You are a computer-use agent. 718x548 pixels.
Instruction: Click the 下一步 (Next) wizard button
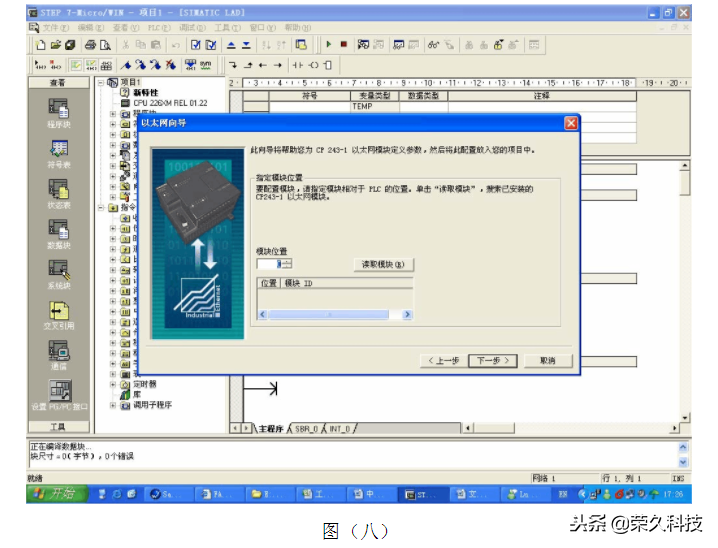pyautogui.click(x=491, y=360)
